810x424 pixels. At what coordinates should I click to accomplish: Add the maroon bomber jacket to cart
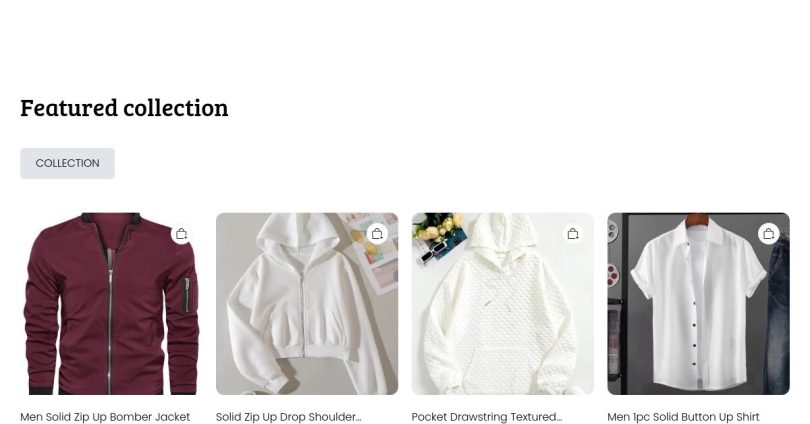pos(181,234)
